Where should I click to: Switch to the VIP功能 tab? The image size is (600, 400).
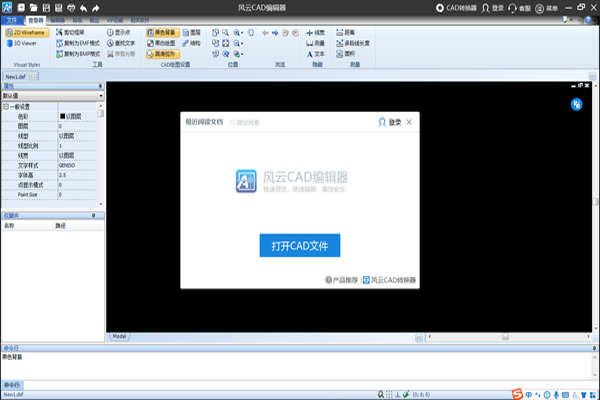point(114,20)
